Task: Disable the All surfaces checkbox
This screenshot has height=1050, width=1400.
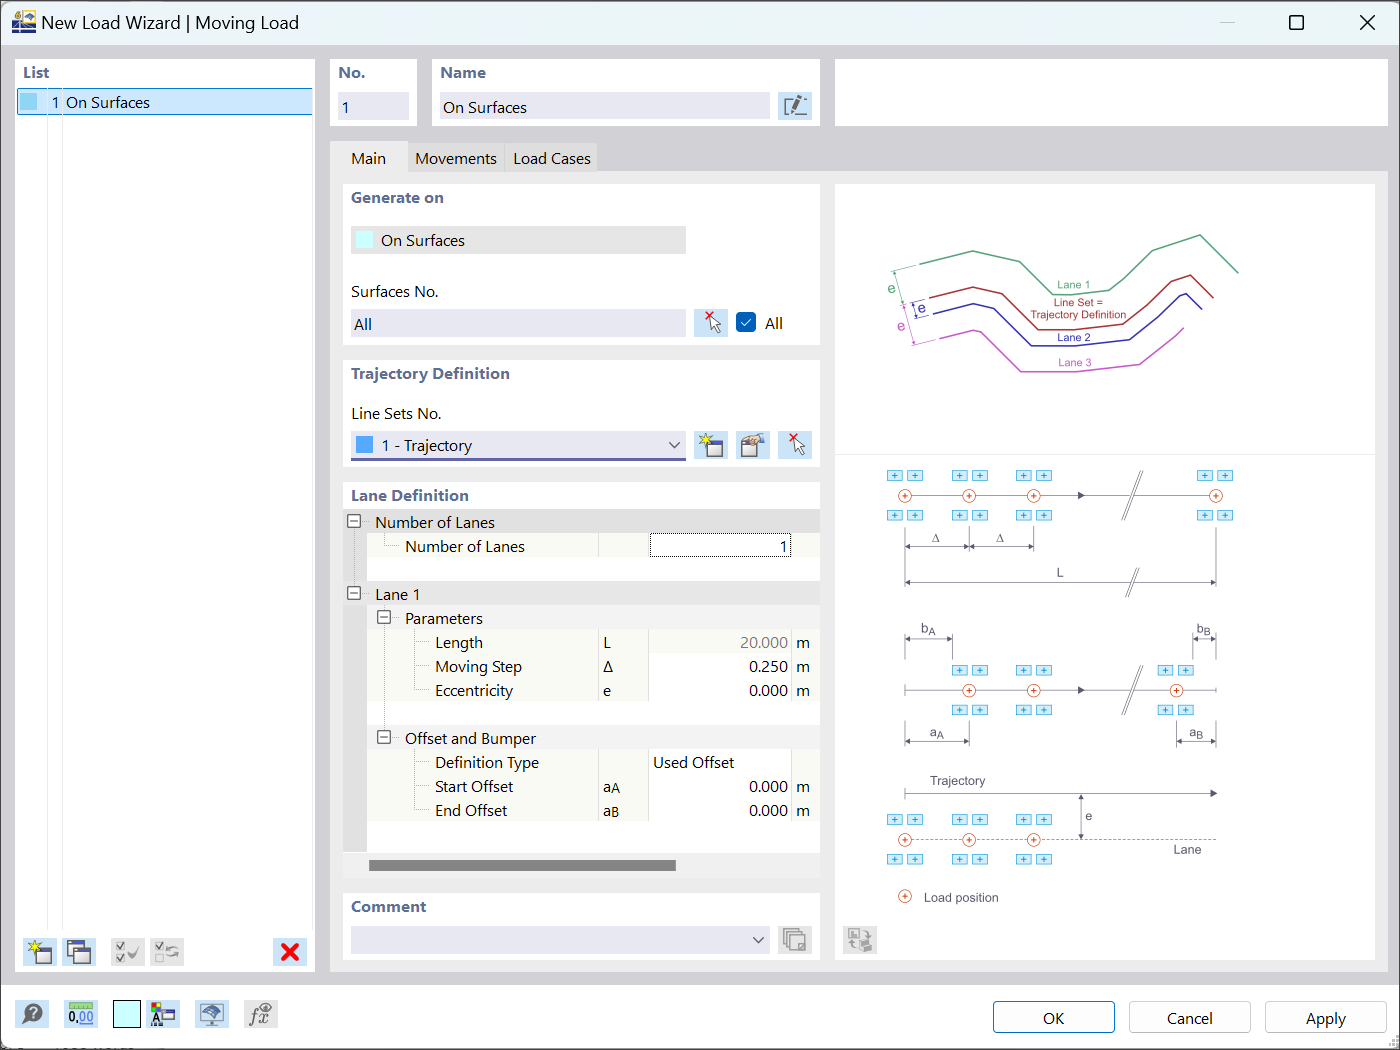Action: pyautogui.click(x=746, y=322)
